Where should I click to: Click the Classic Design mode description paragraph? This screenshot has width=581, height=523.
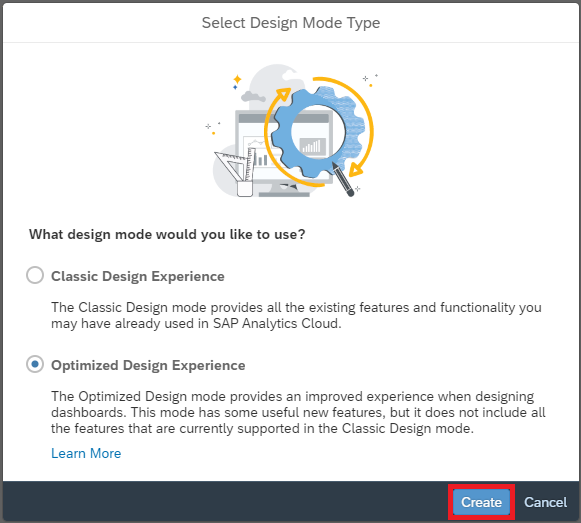(x=296, y=315)
